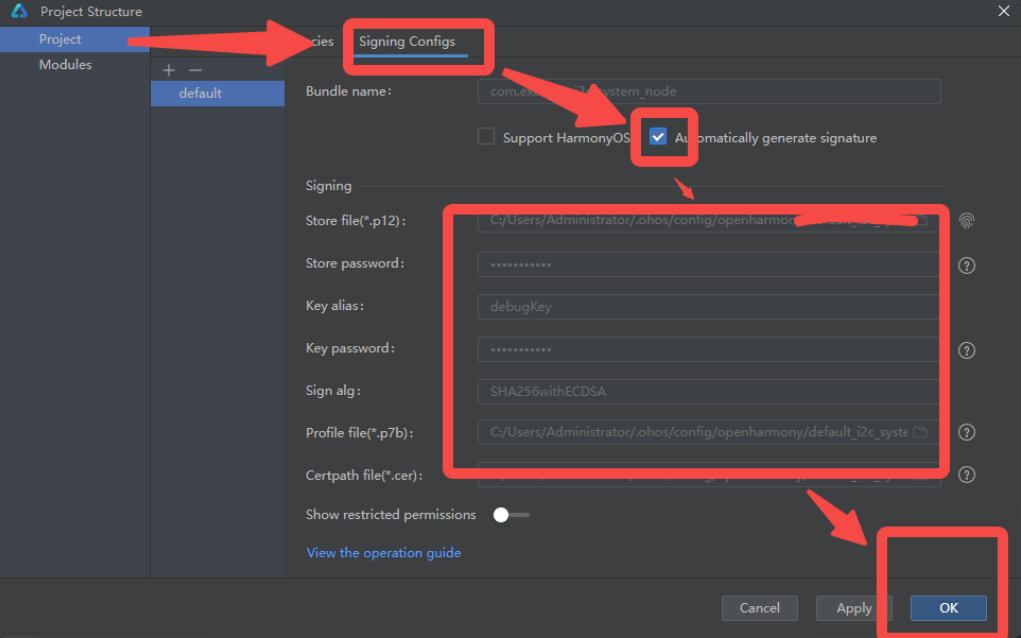Click the help icon next to Store password
This screenshot has height=638, width=1021.
(966, 265)
